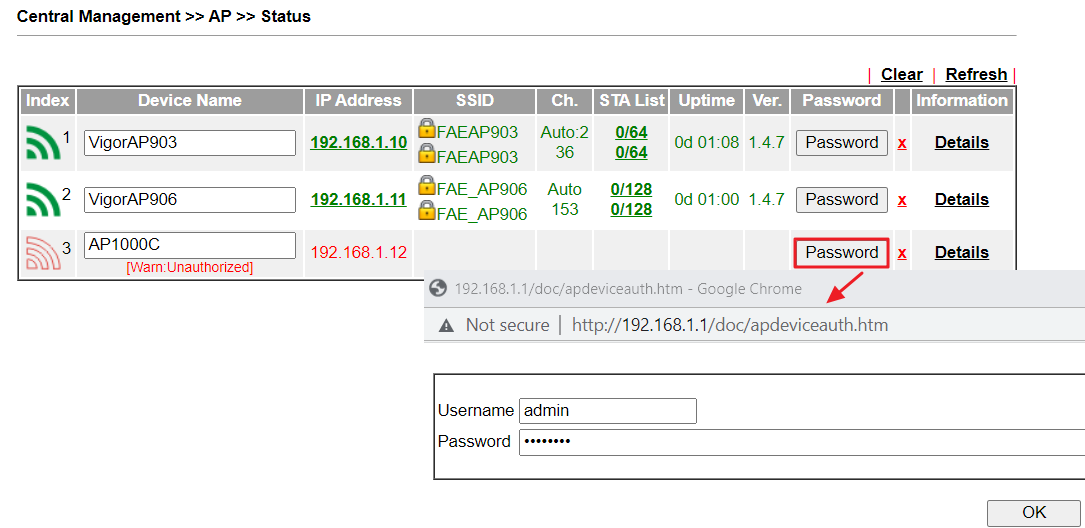Focus the Password input field
The height and width of the screenshot is (528, 1085).
pyautogui.click(x=800, y=441)
